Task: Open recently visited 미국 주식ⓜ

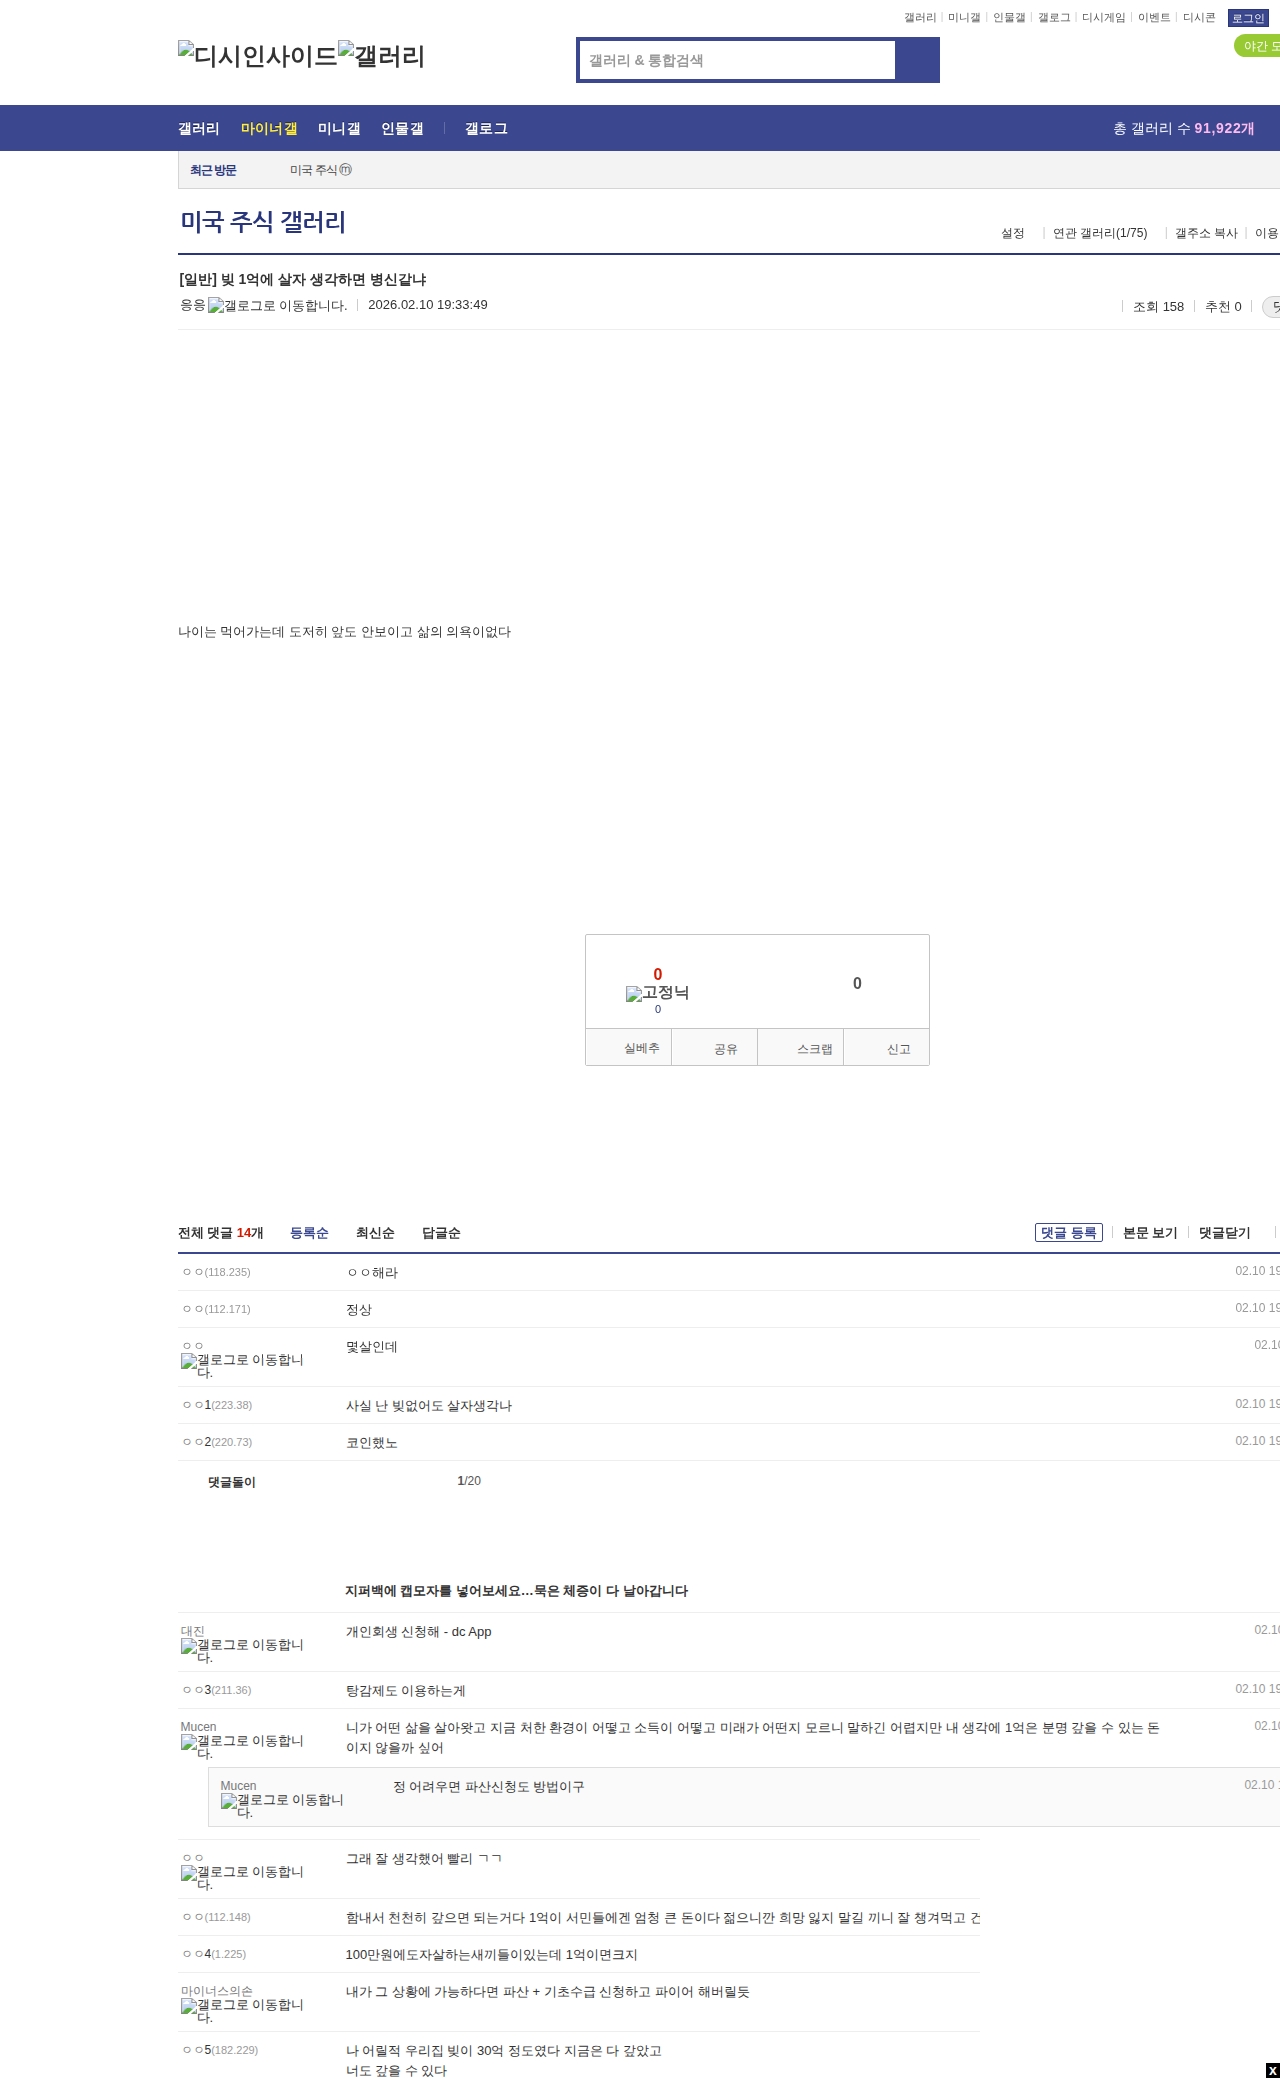Action: [321, 170]
